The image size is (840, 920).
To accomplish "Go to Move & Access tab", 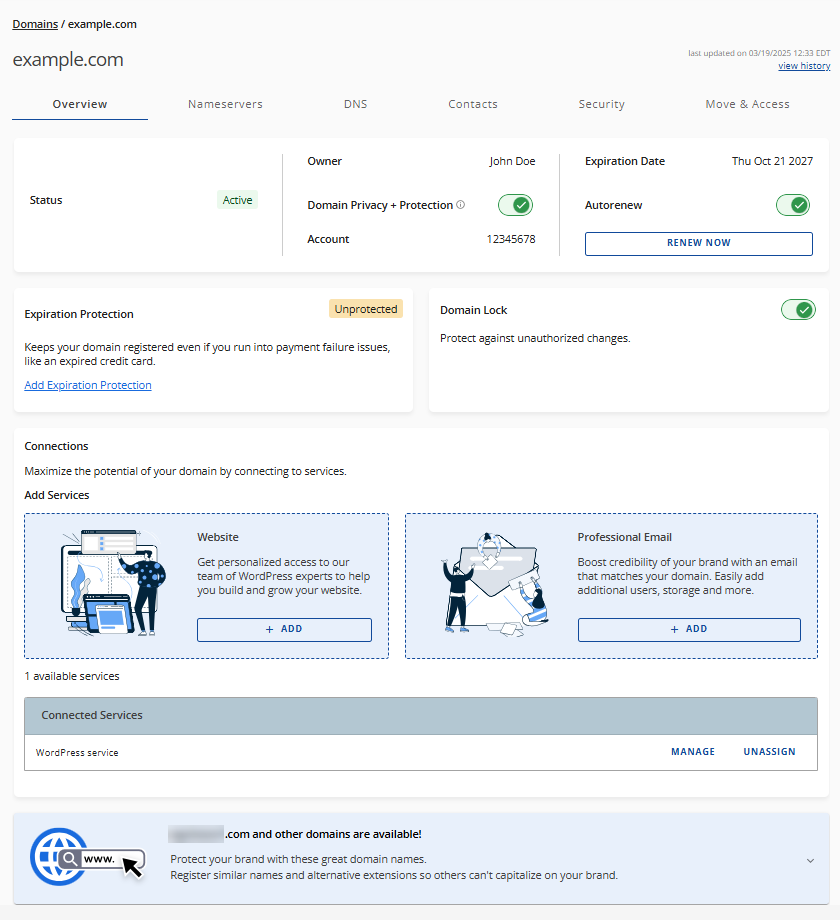I will [747, 103].
